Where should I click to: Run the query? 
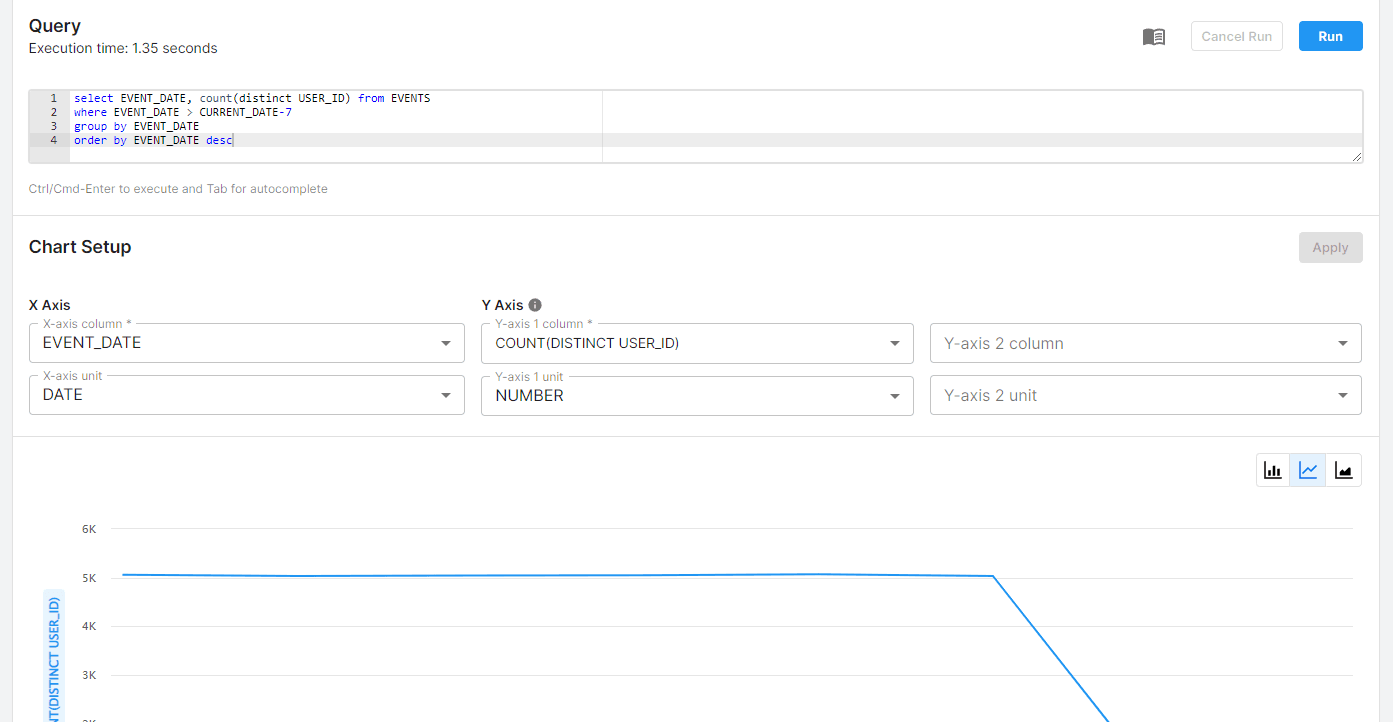click(x=1330, y=35)
